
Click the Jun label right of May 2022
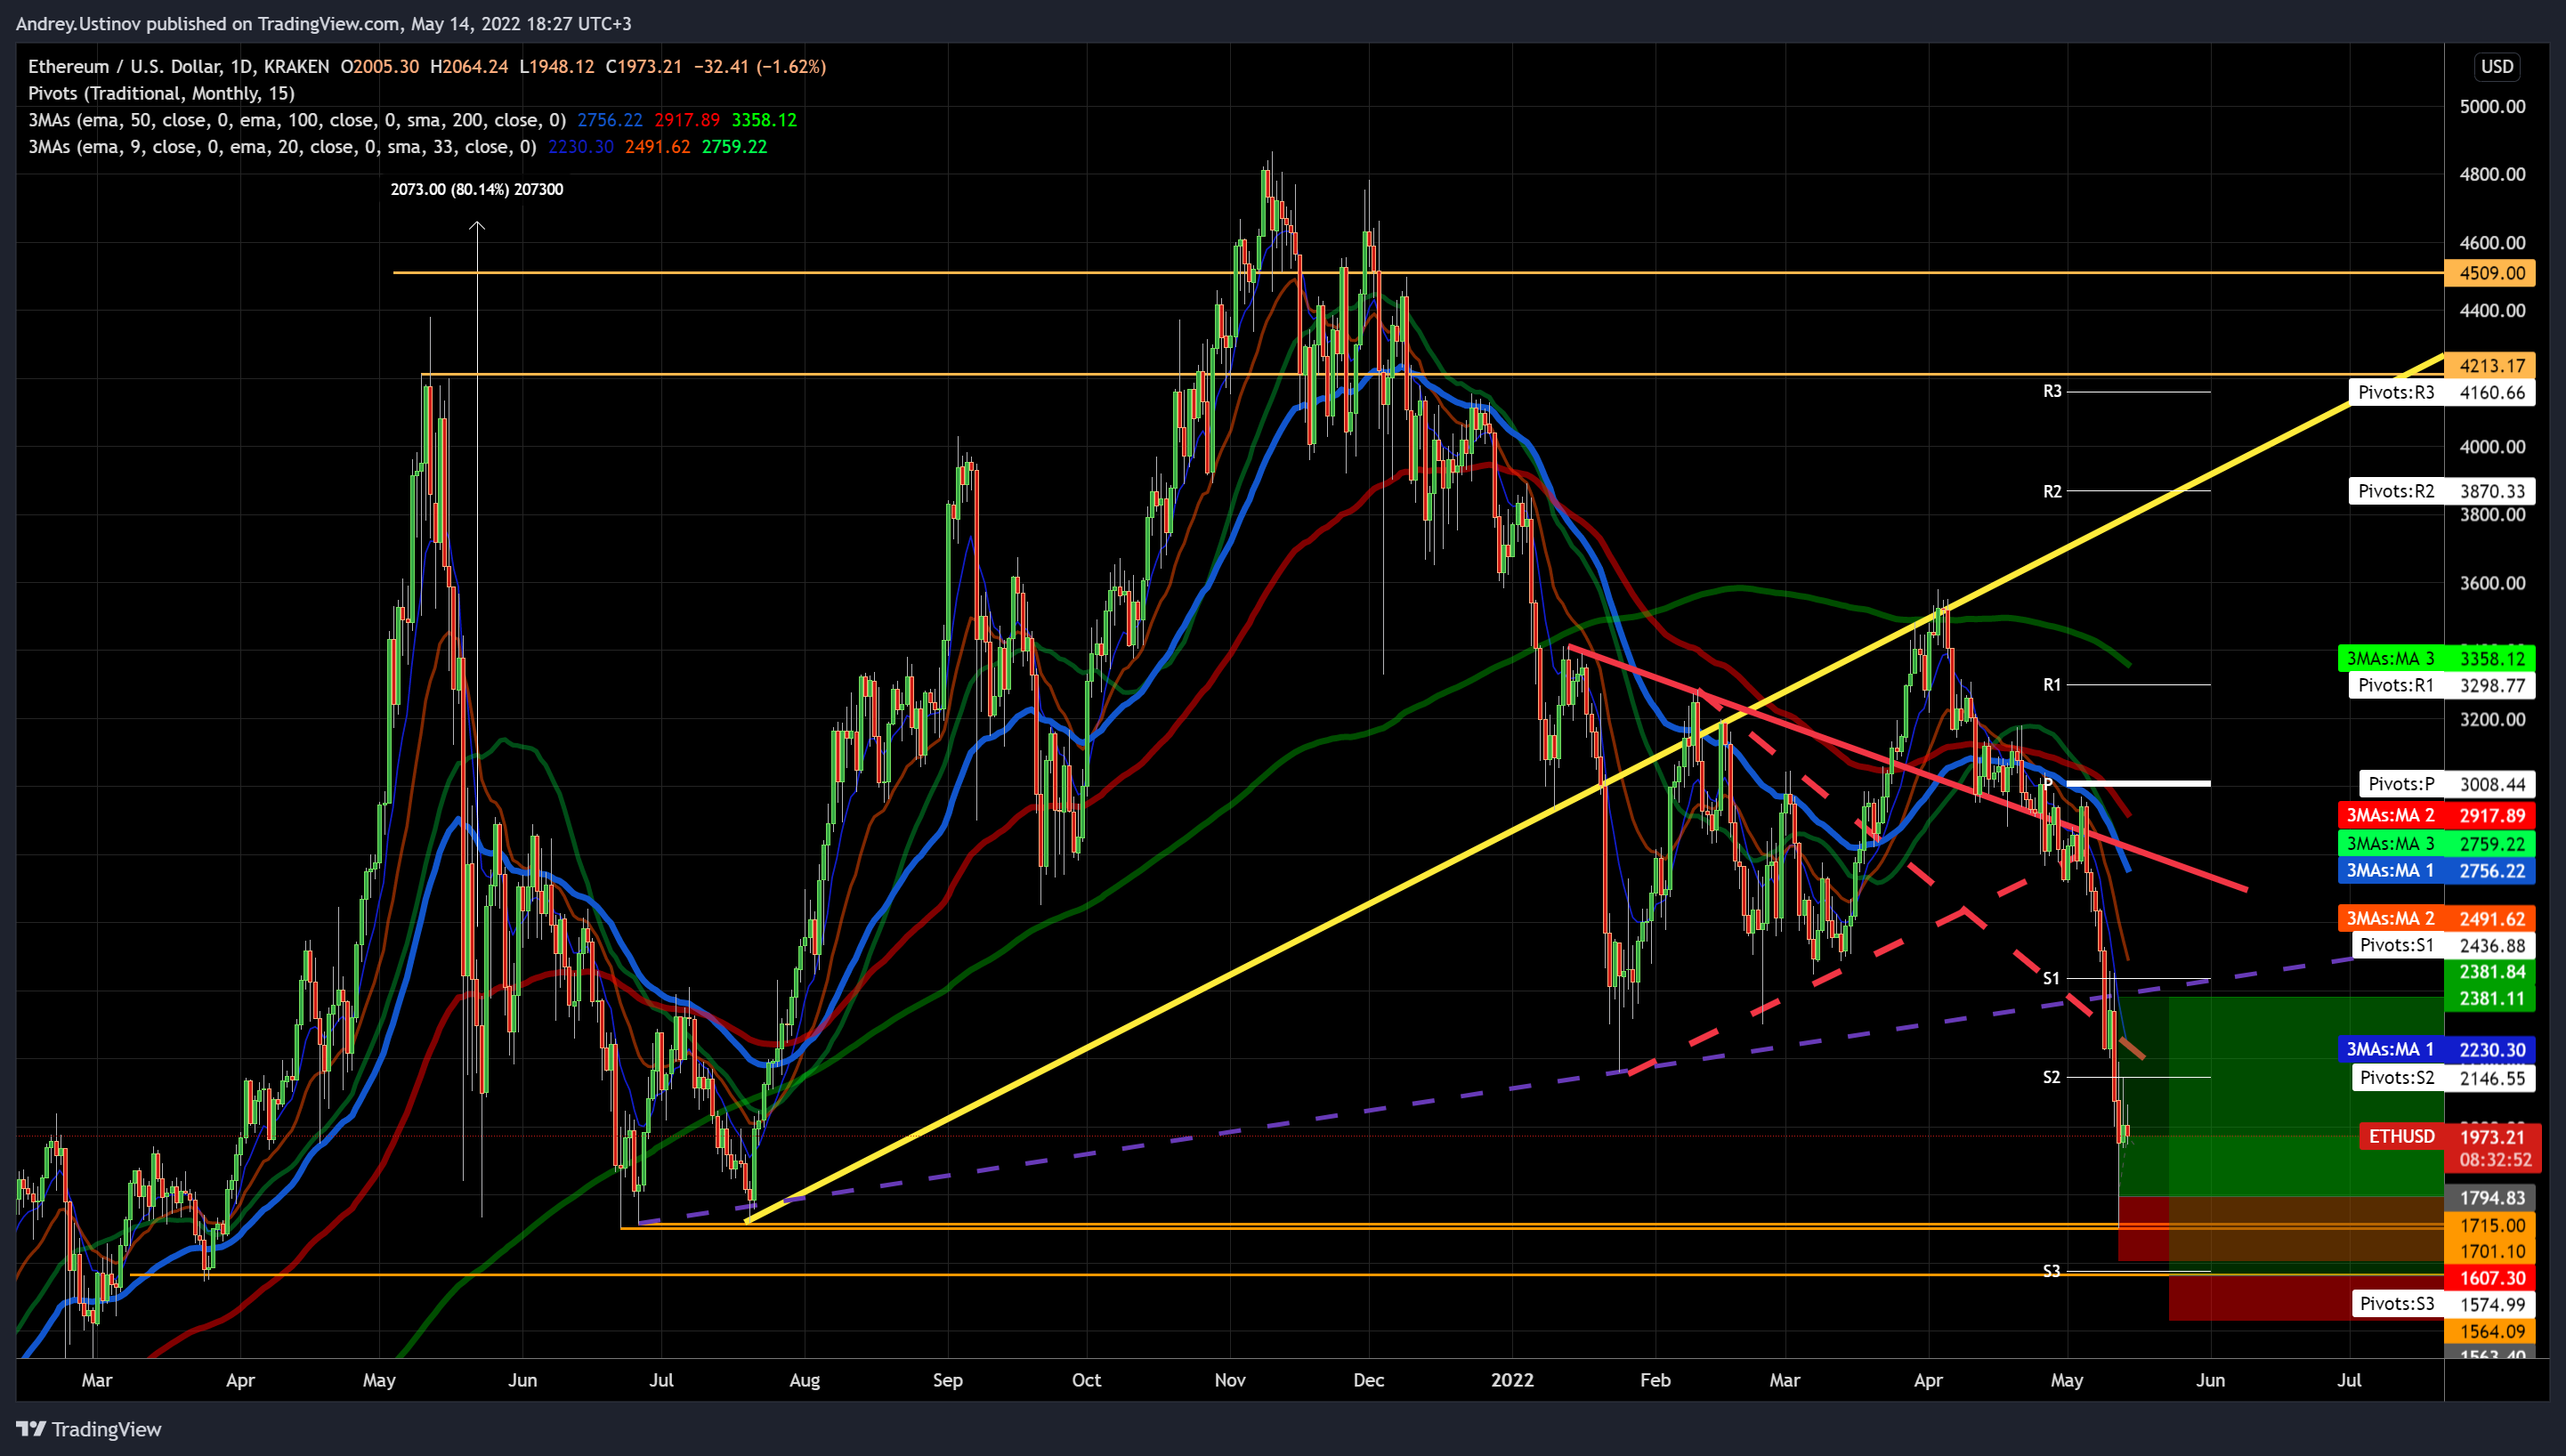(x=2210, y=1380)
